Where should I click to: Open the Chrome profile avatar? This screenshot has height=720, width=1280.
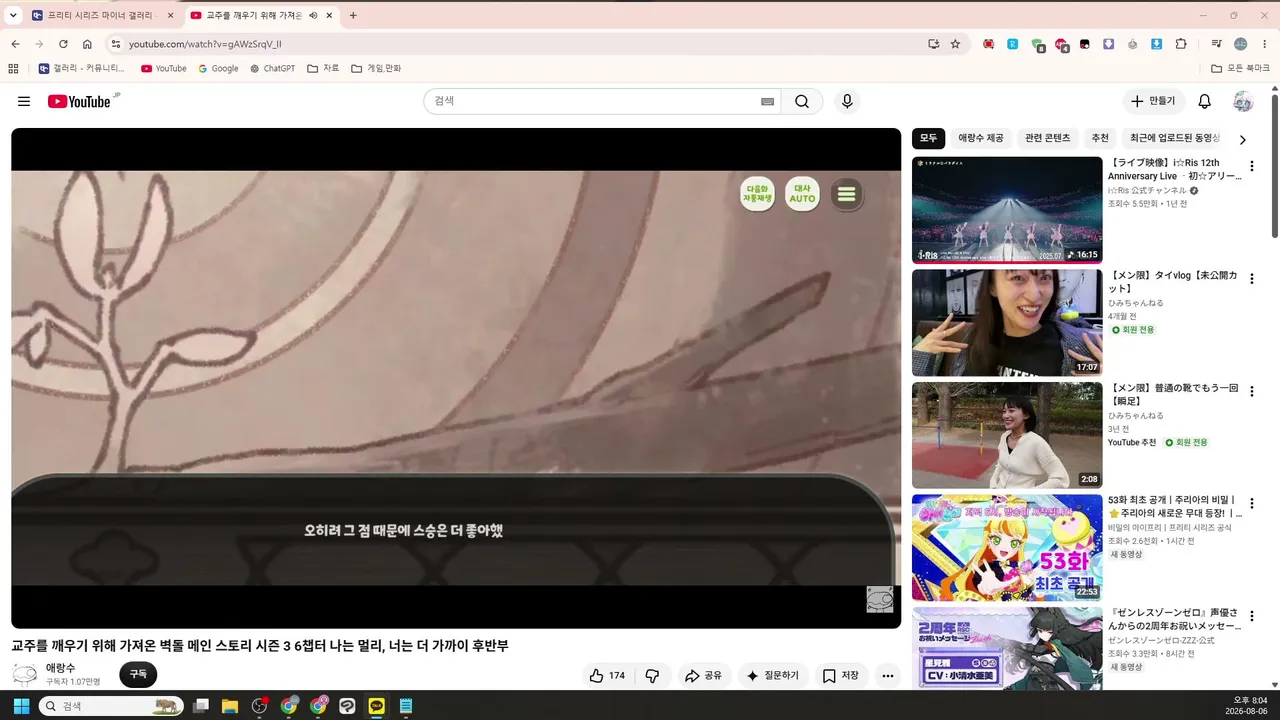[1240, 44]
